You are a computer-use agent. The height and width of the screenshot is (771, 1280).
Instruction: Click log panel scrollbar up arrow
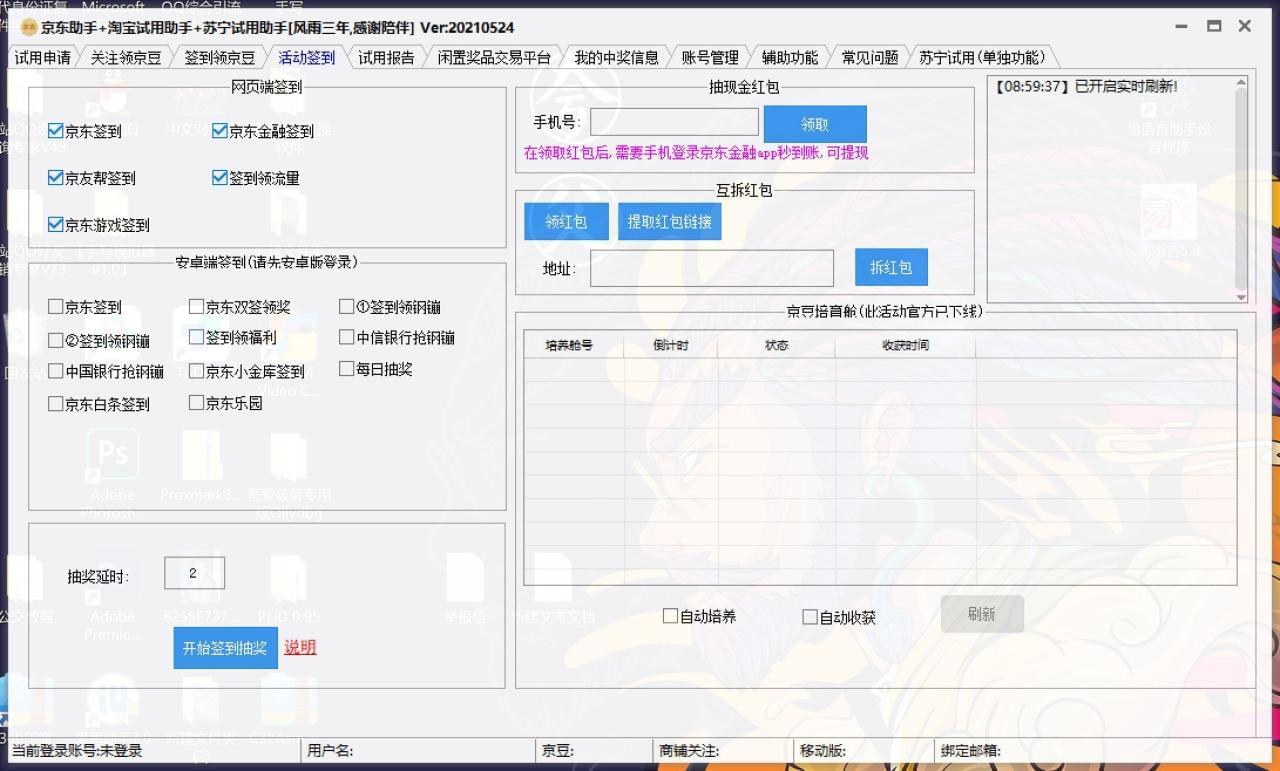click(x=1241, y=83)
